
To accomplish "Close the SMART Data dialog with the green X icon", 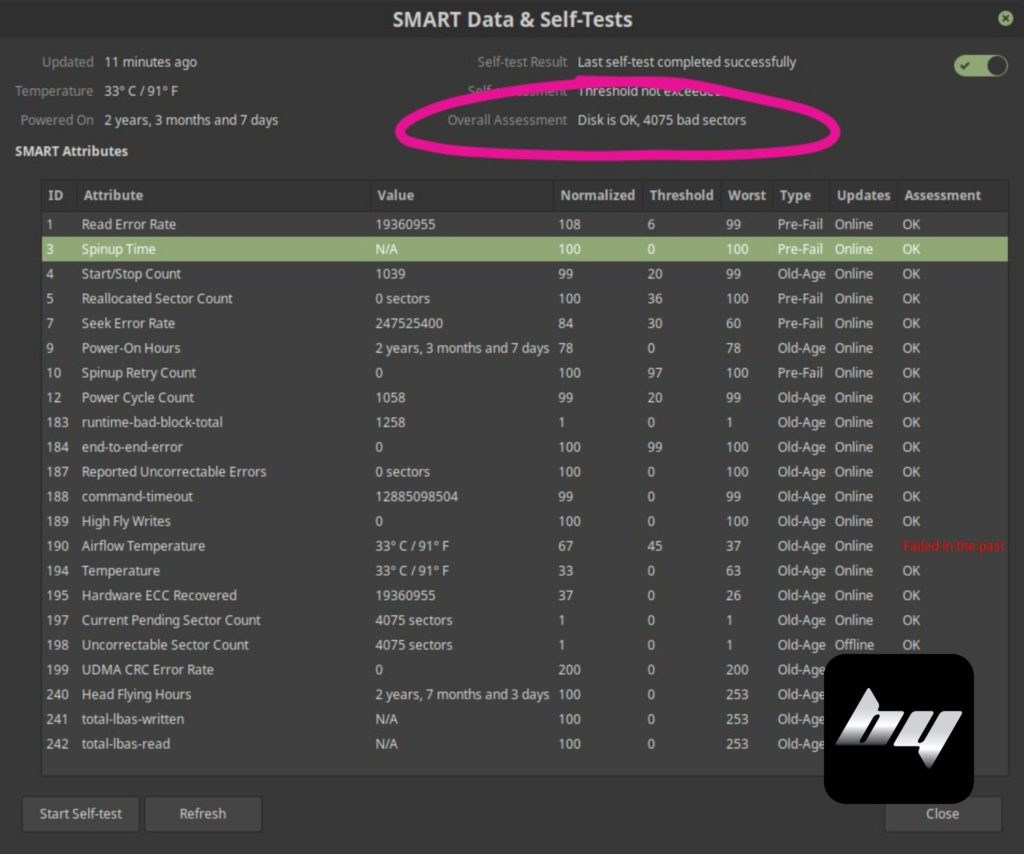I will coord(1005,19).
